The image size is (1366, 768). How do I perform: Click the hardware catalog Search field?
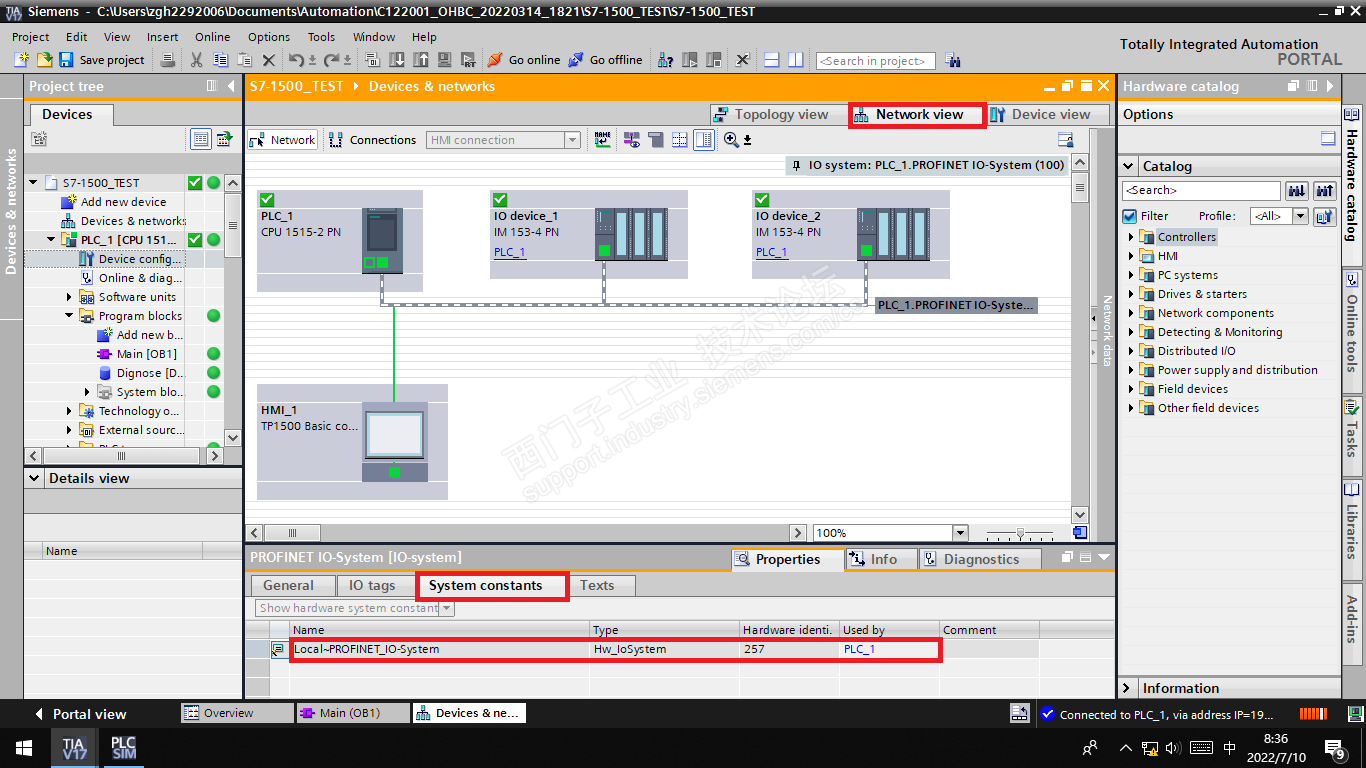click(1200, 190)
